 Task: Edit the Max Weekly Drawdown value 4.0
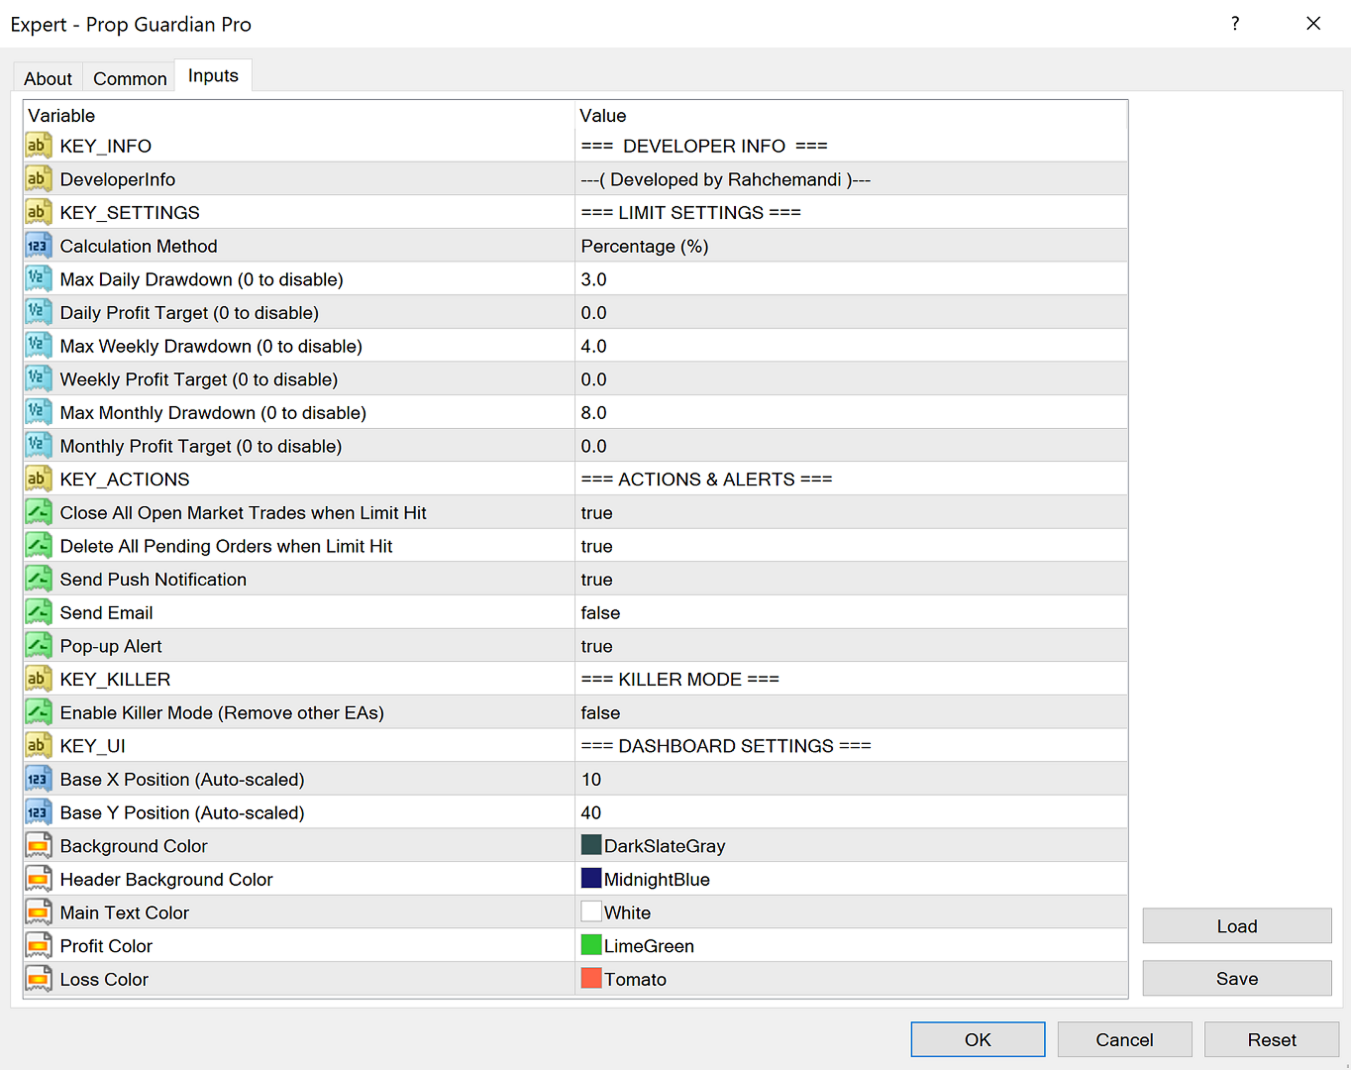click(851, 346)
